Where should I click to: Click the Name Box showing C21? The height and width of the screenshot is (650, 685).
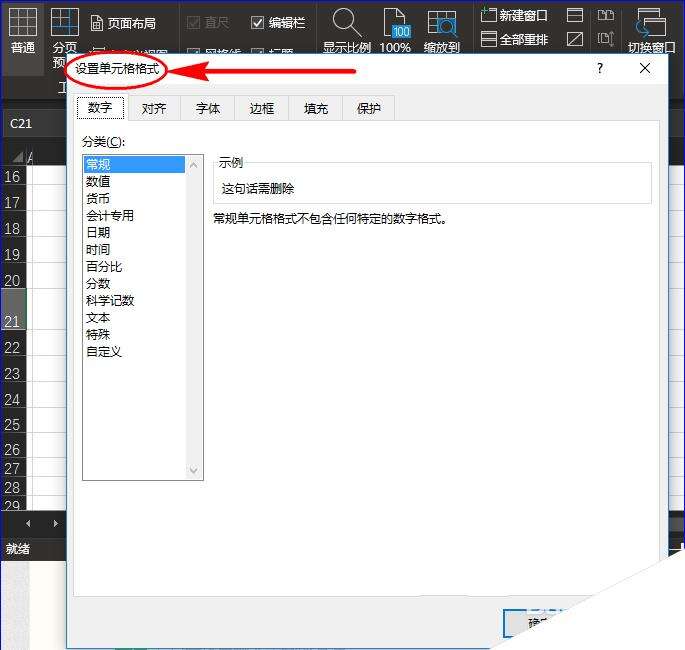click(33, 124)
